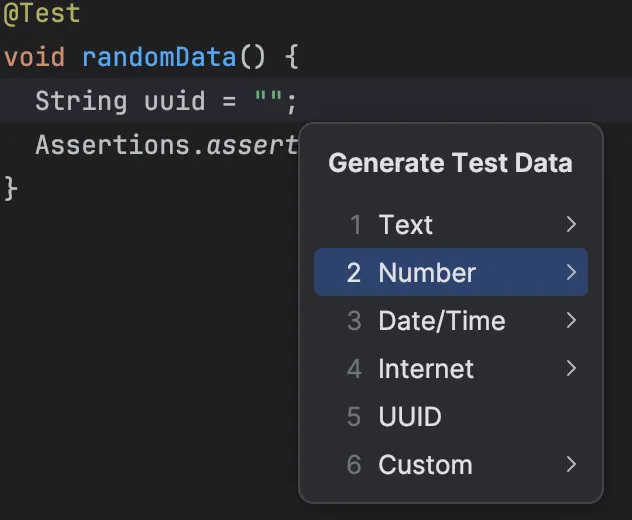Click the Assertions class reference
Viewport: 632px width, 520px height.
pos(115,145)
